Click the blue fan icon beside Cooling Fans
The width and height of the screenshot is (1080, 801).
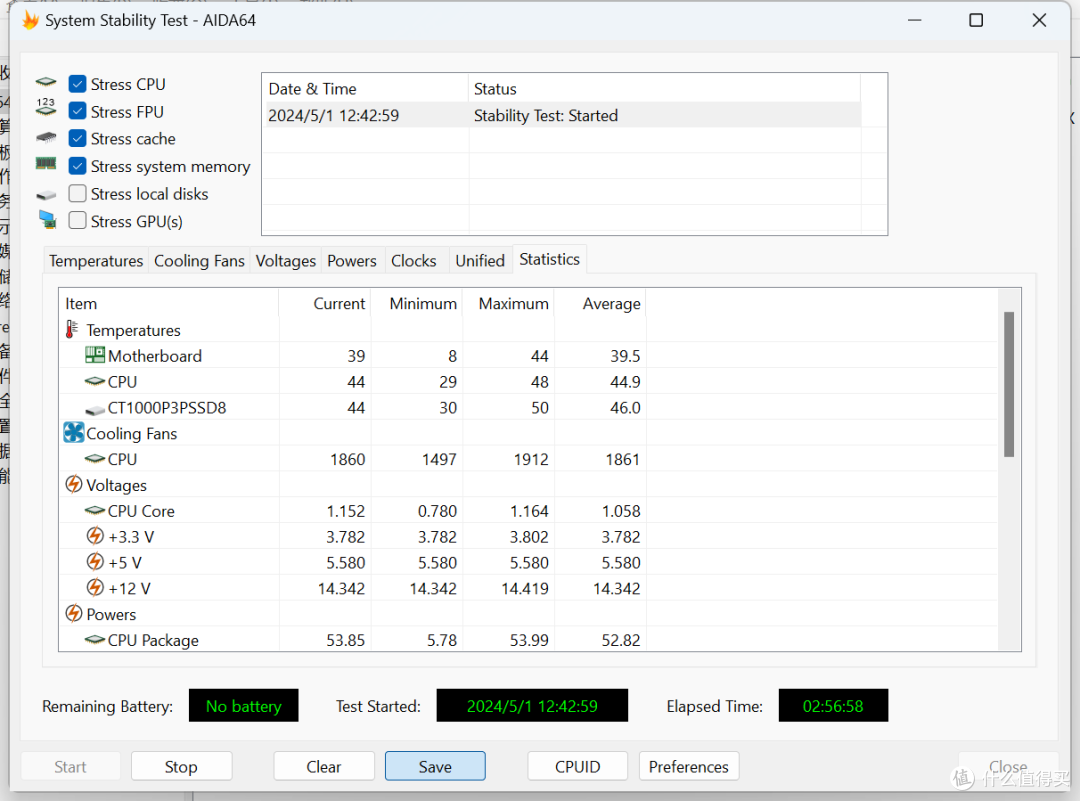coord(73,433)
